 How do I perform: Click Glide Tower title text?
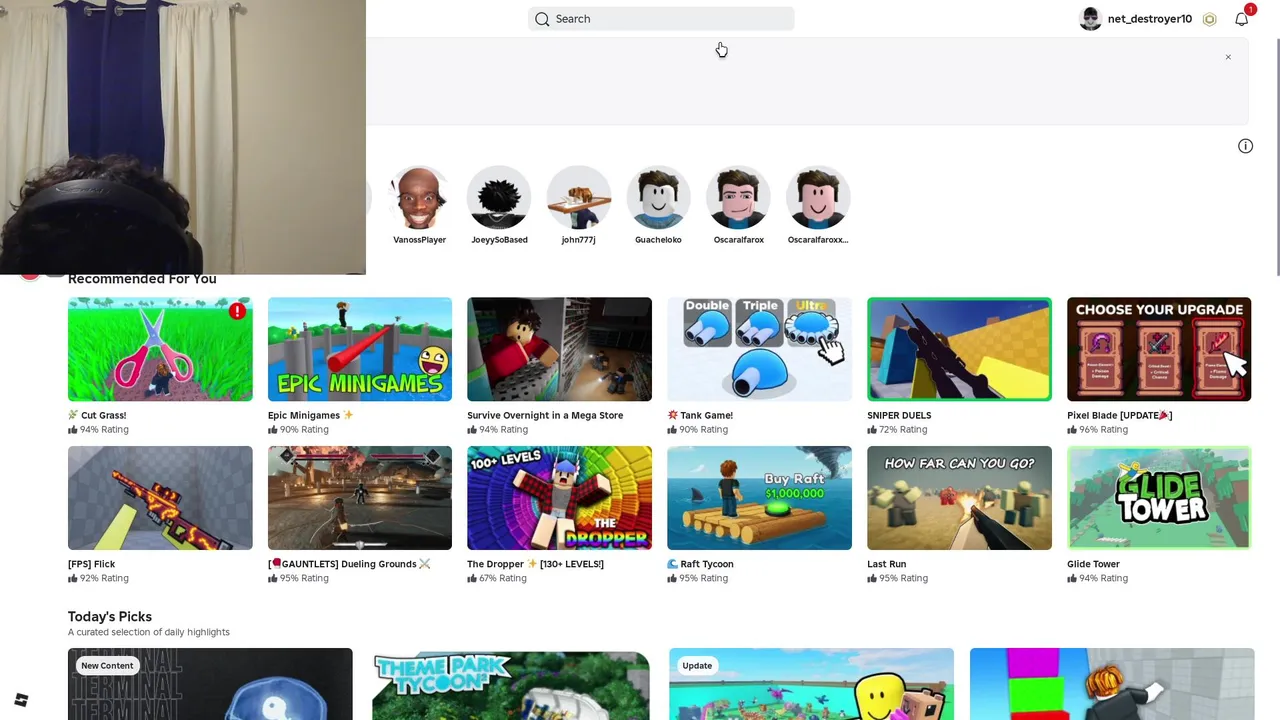pyautogui.click(x=1093, y=564)
